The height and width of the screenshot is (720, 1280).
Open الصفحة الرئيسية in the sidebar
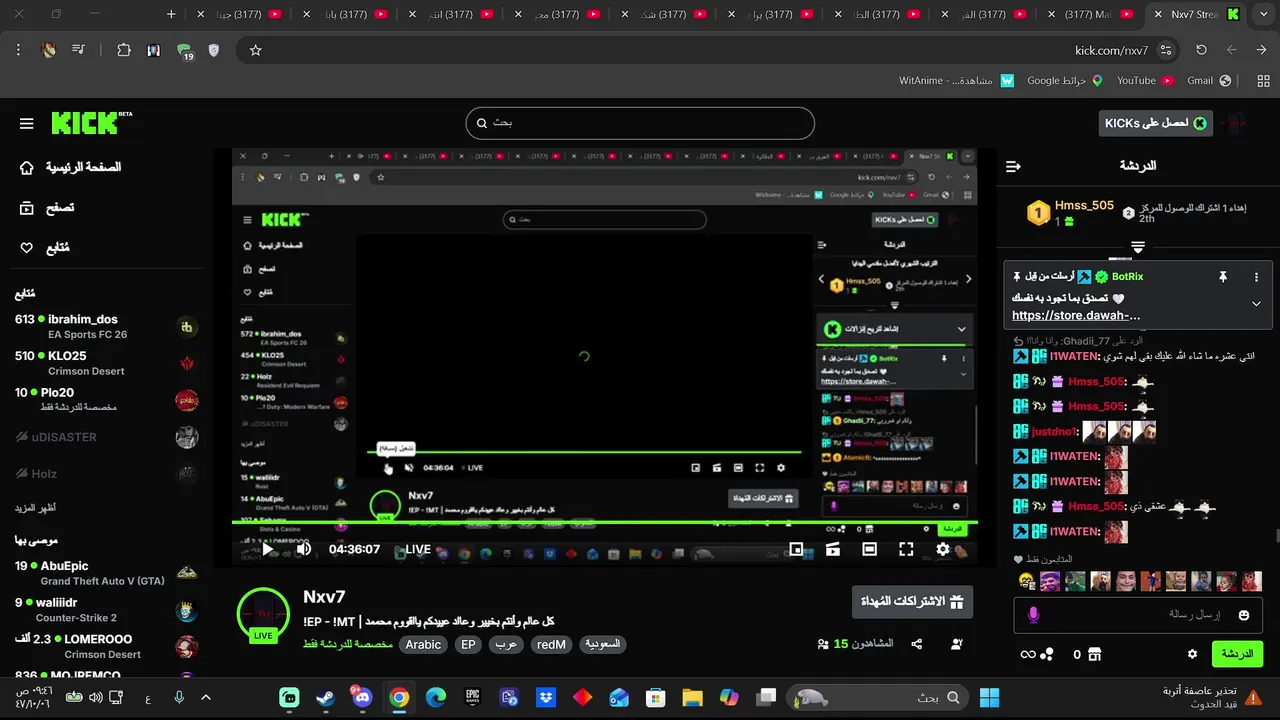click(x=70, y=167)
